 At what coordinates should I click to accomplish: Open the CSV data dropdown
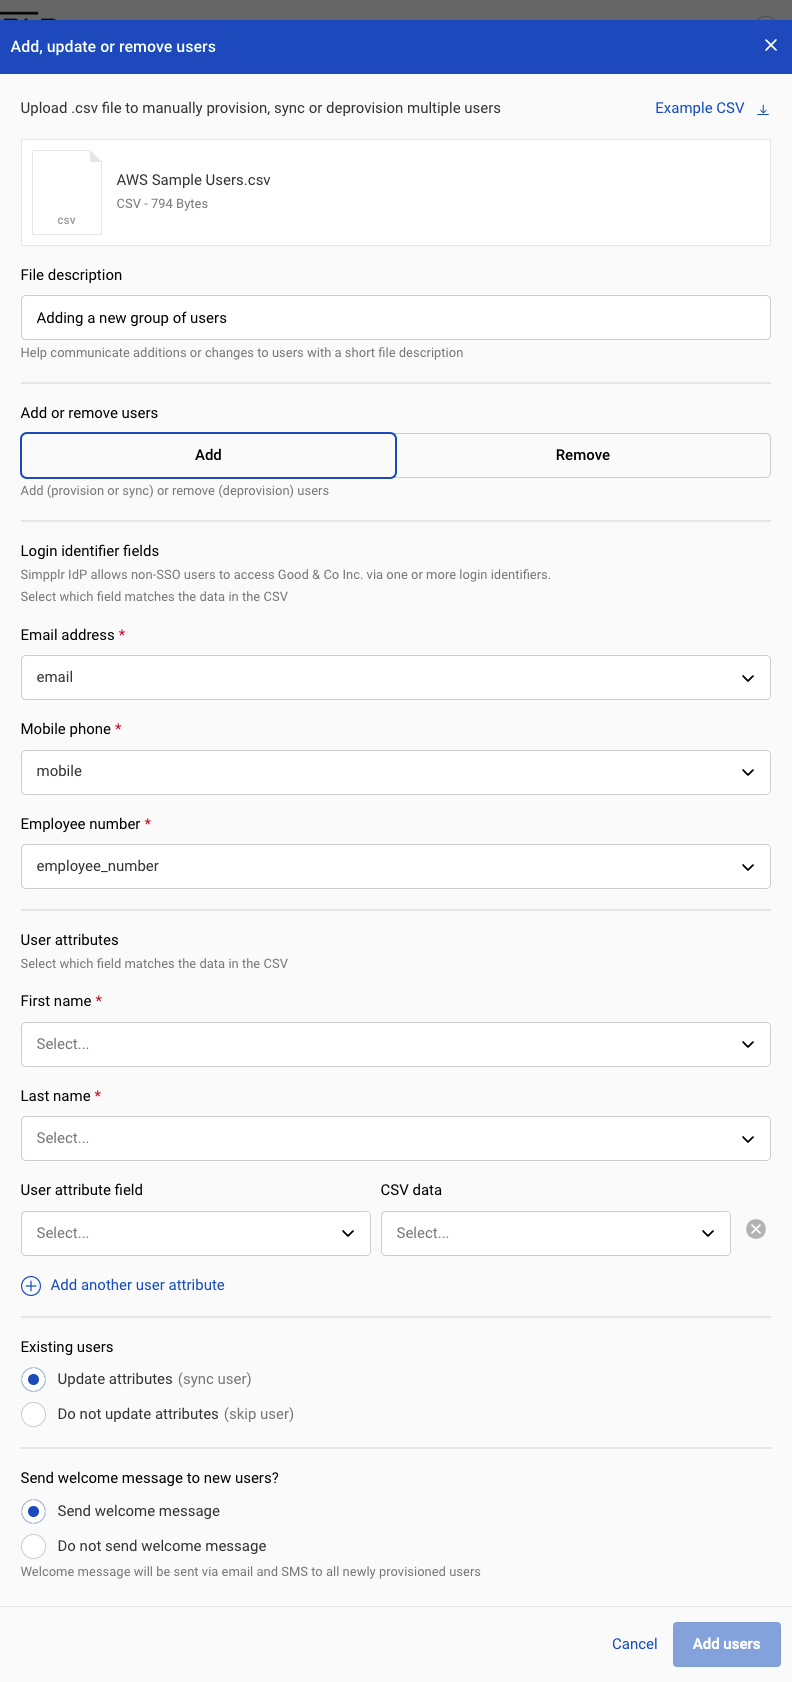tap(555, 1233)
